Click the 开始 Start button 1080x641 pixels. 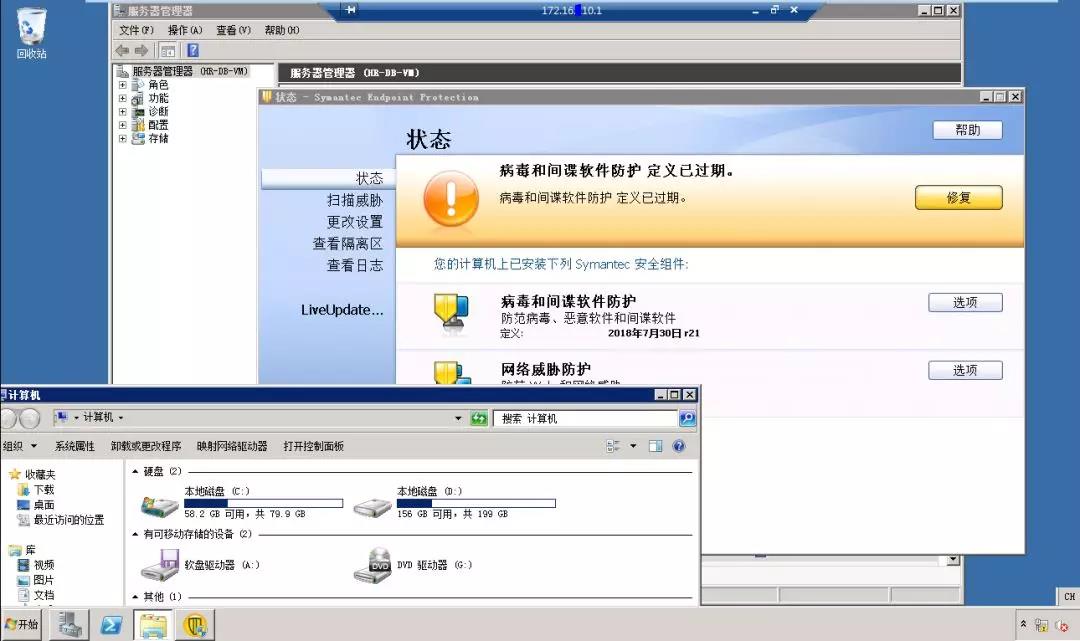pyautogui.click(x=21, y=624)
